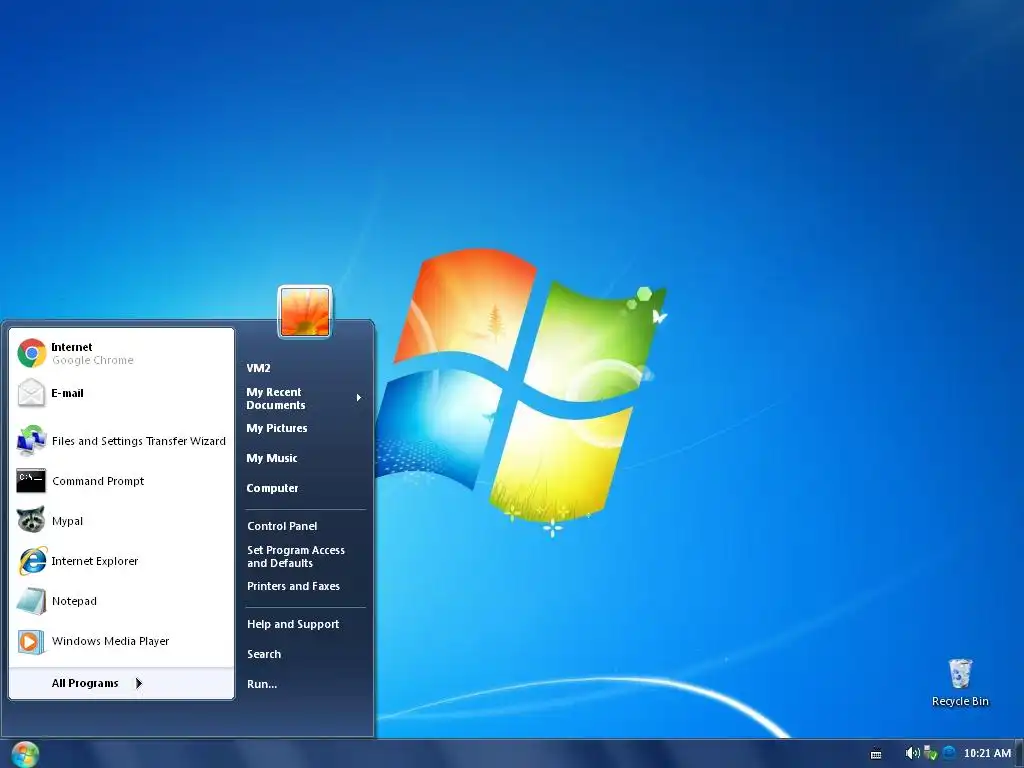1024x768 pixels.
Task: Click the Safely Remove Hardware tray icon
Action: point(931,754)
